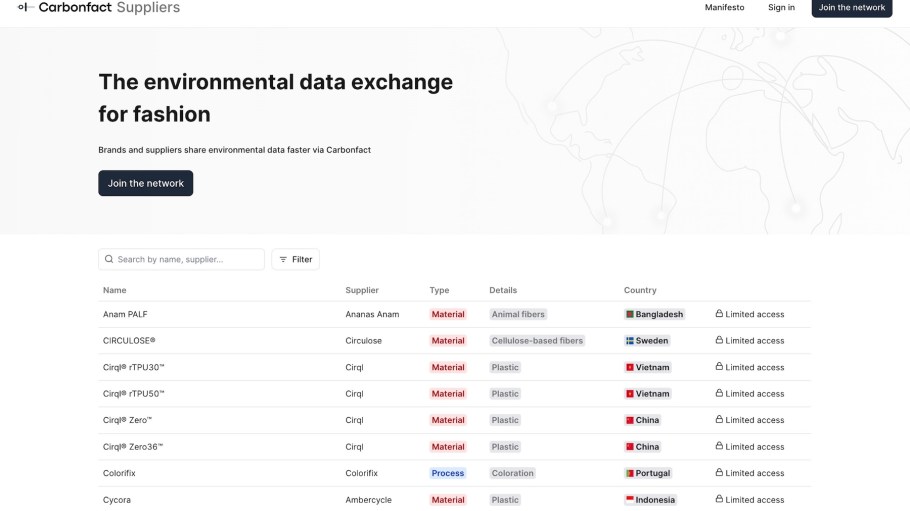Screen dimensions: 910x511
Task: Click lock icon in Cirql Zero row
Action: pyautogui.click(x=719, y=419)
